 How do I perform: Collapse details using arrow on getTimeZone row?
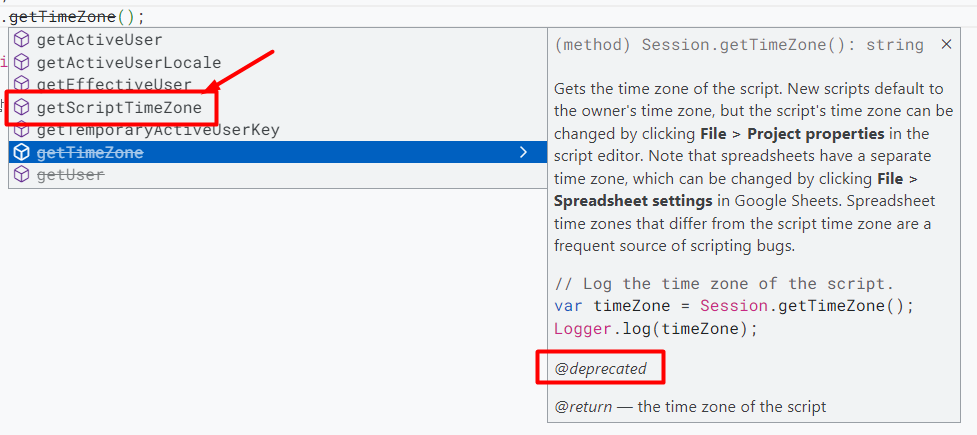(x=522, y=153)
